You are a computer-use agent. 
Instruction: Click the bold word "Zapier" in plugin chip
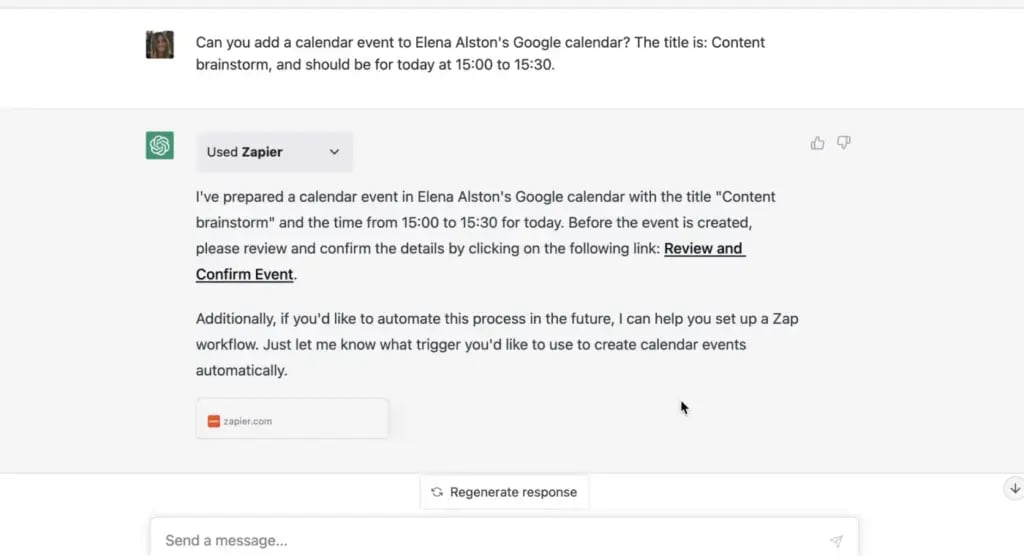click(262, 152)
